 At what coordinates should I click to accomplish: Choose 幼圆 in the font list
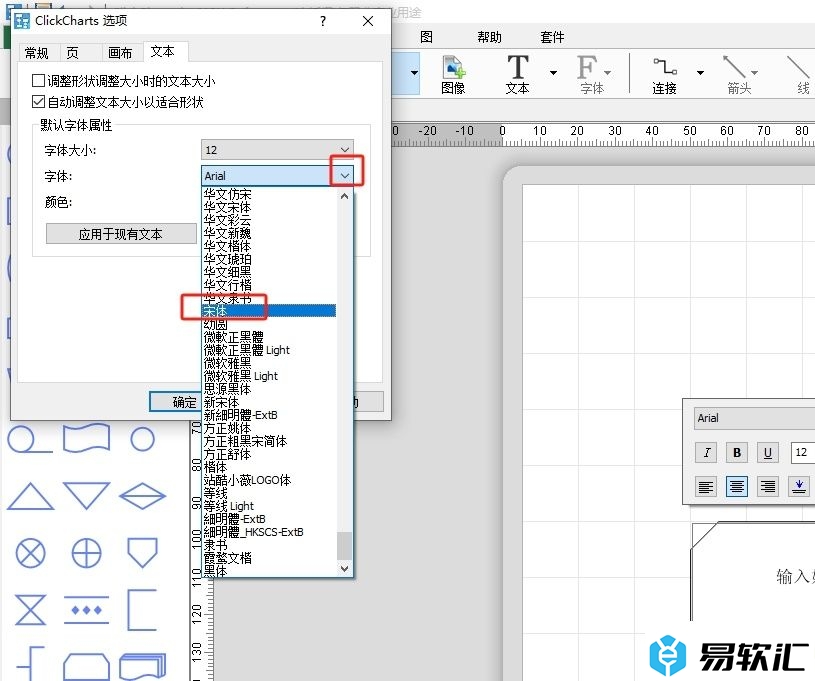pos(269,324)
